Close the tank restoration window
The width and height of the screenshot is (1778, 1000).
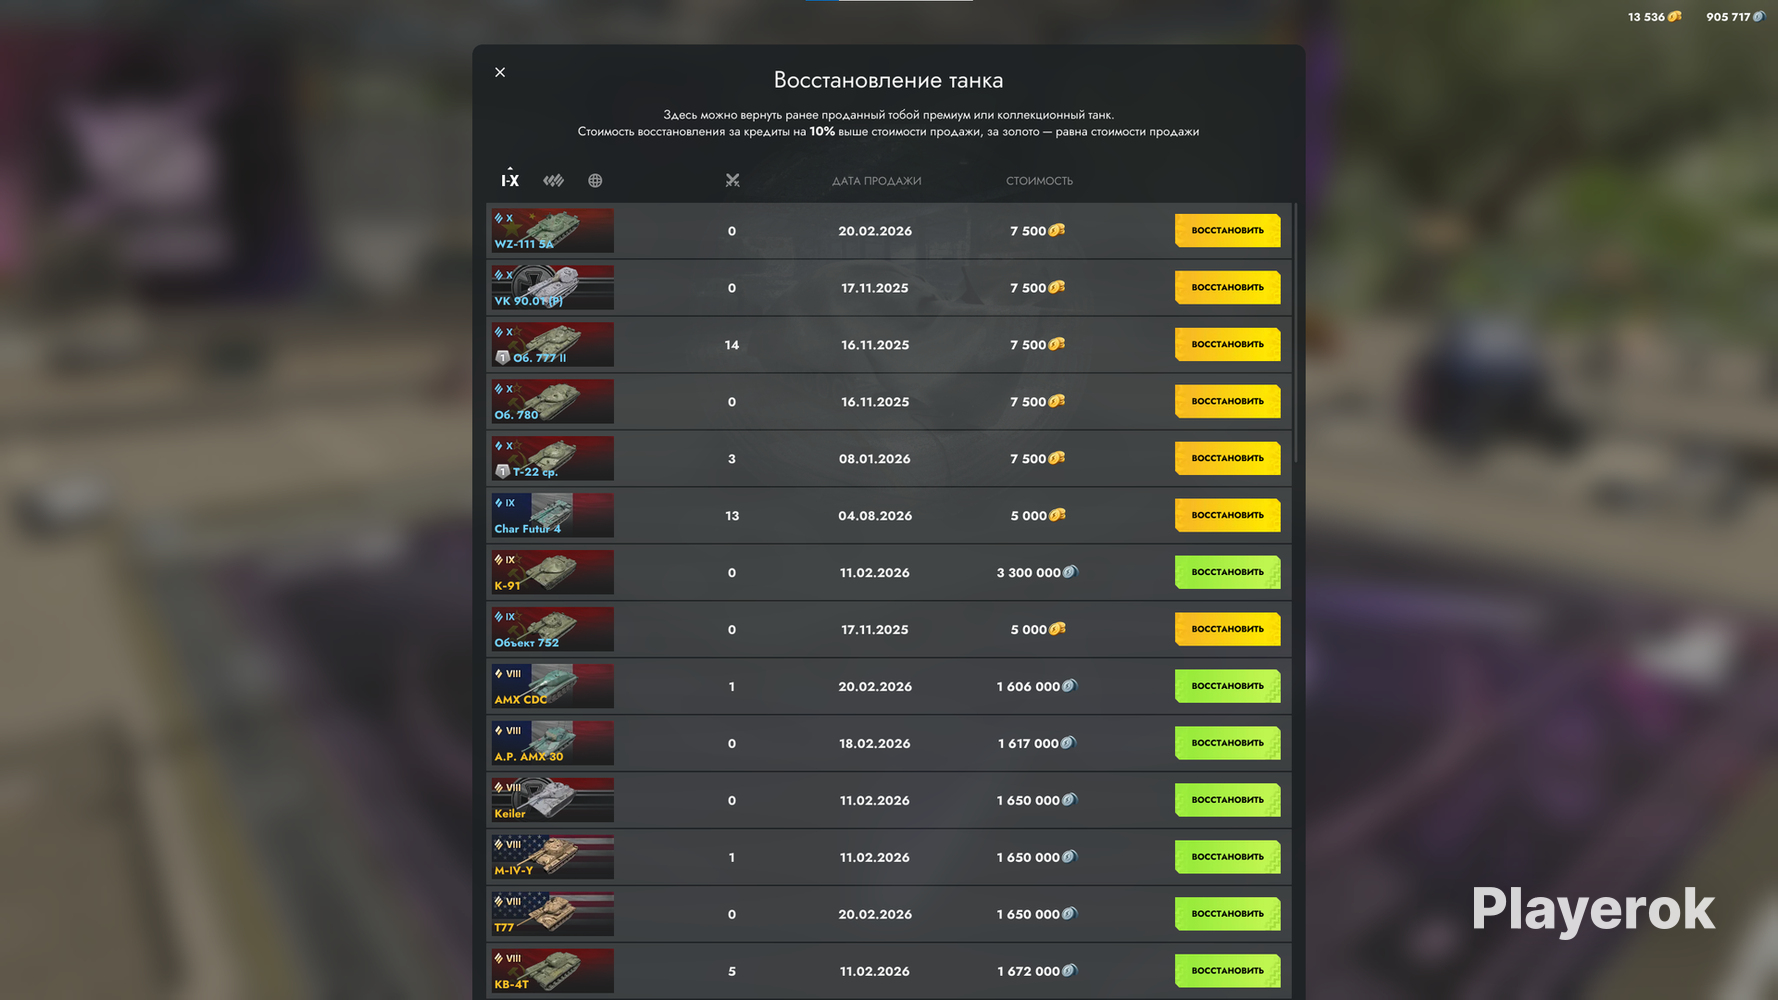pyautogui.click(x=500, y=72)
